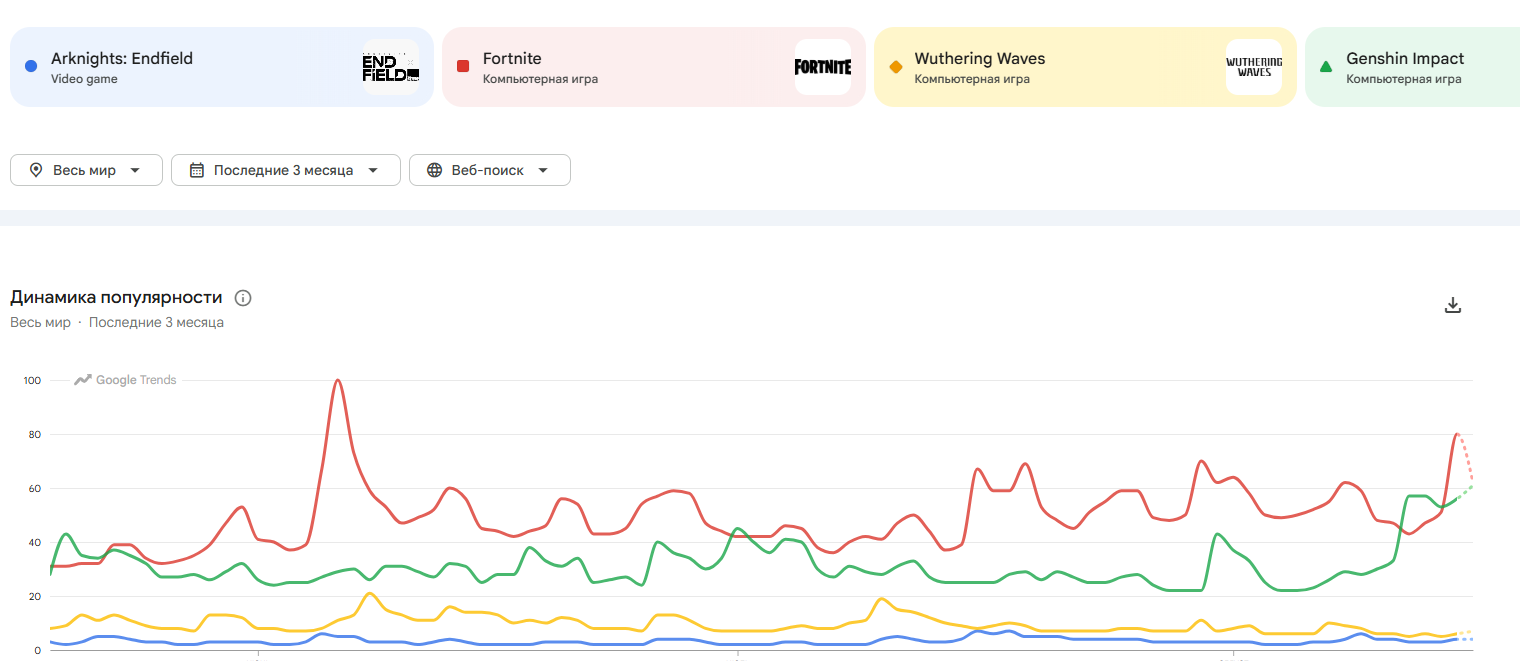Viewport: 1520px width, 661px height.
Task: Click green triangle marker for Genshin Impact
Action: tap(1326, 66)
